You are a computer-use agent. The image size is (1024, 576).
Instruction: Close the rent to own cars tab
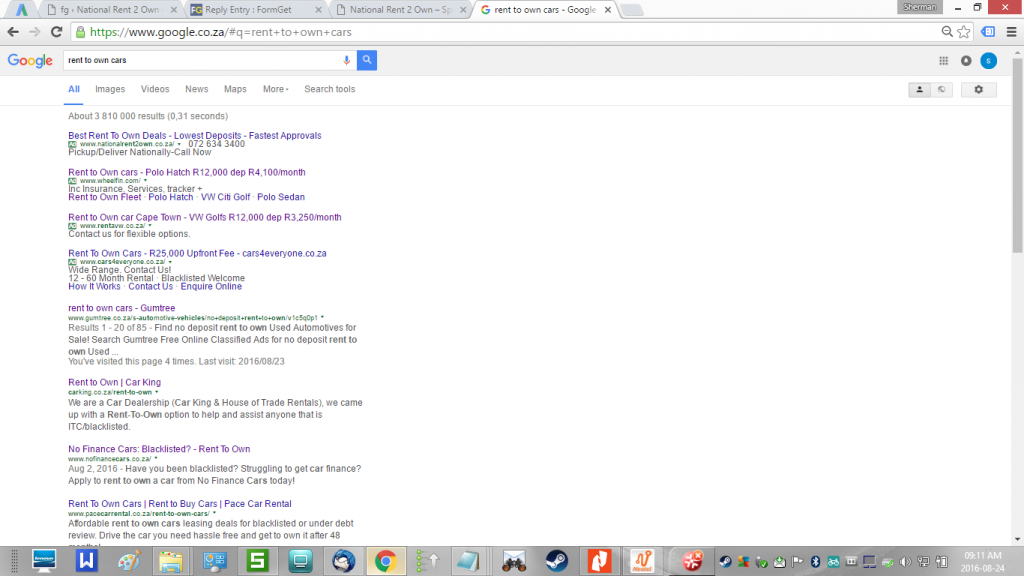coord(608,10)
